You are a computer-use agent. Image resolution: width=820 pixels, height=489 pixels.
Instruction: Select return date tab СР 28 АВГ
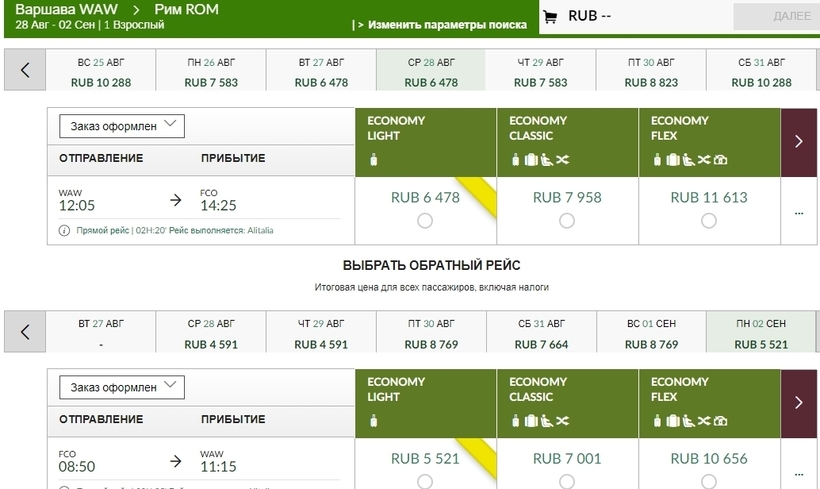pyautogui.click(x=211, y=332)
